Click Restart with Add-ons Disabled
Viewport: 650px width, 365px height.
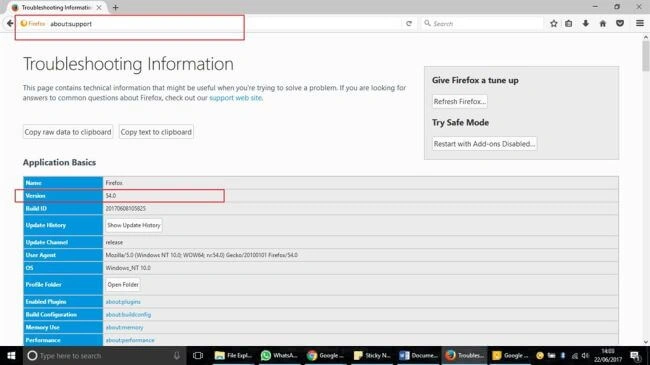pyautogui.click(x=484, y=144)
